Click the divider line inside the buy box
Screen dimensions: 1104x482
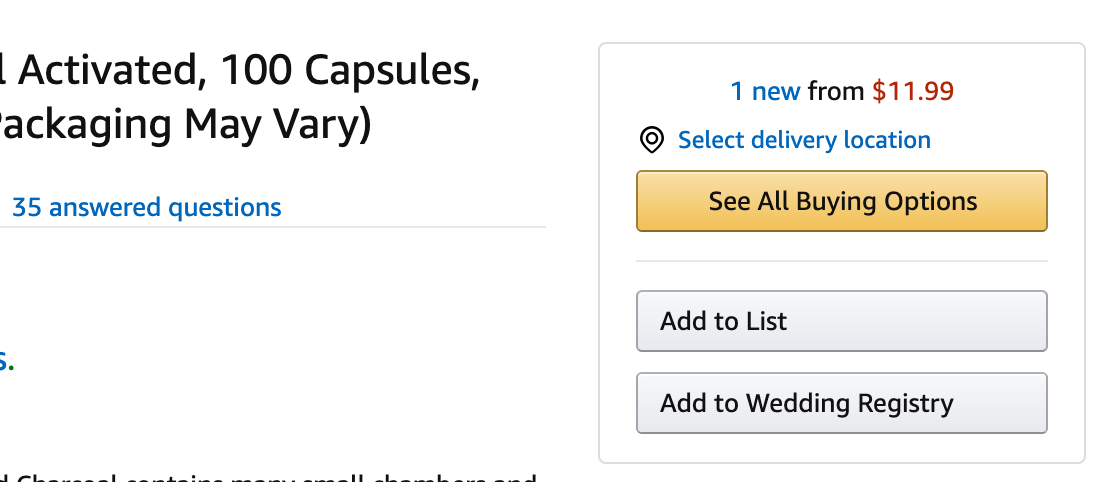coord(841,261)
